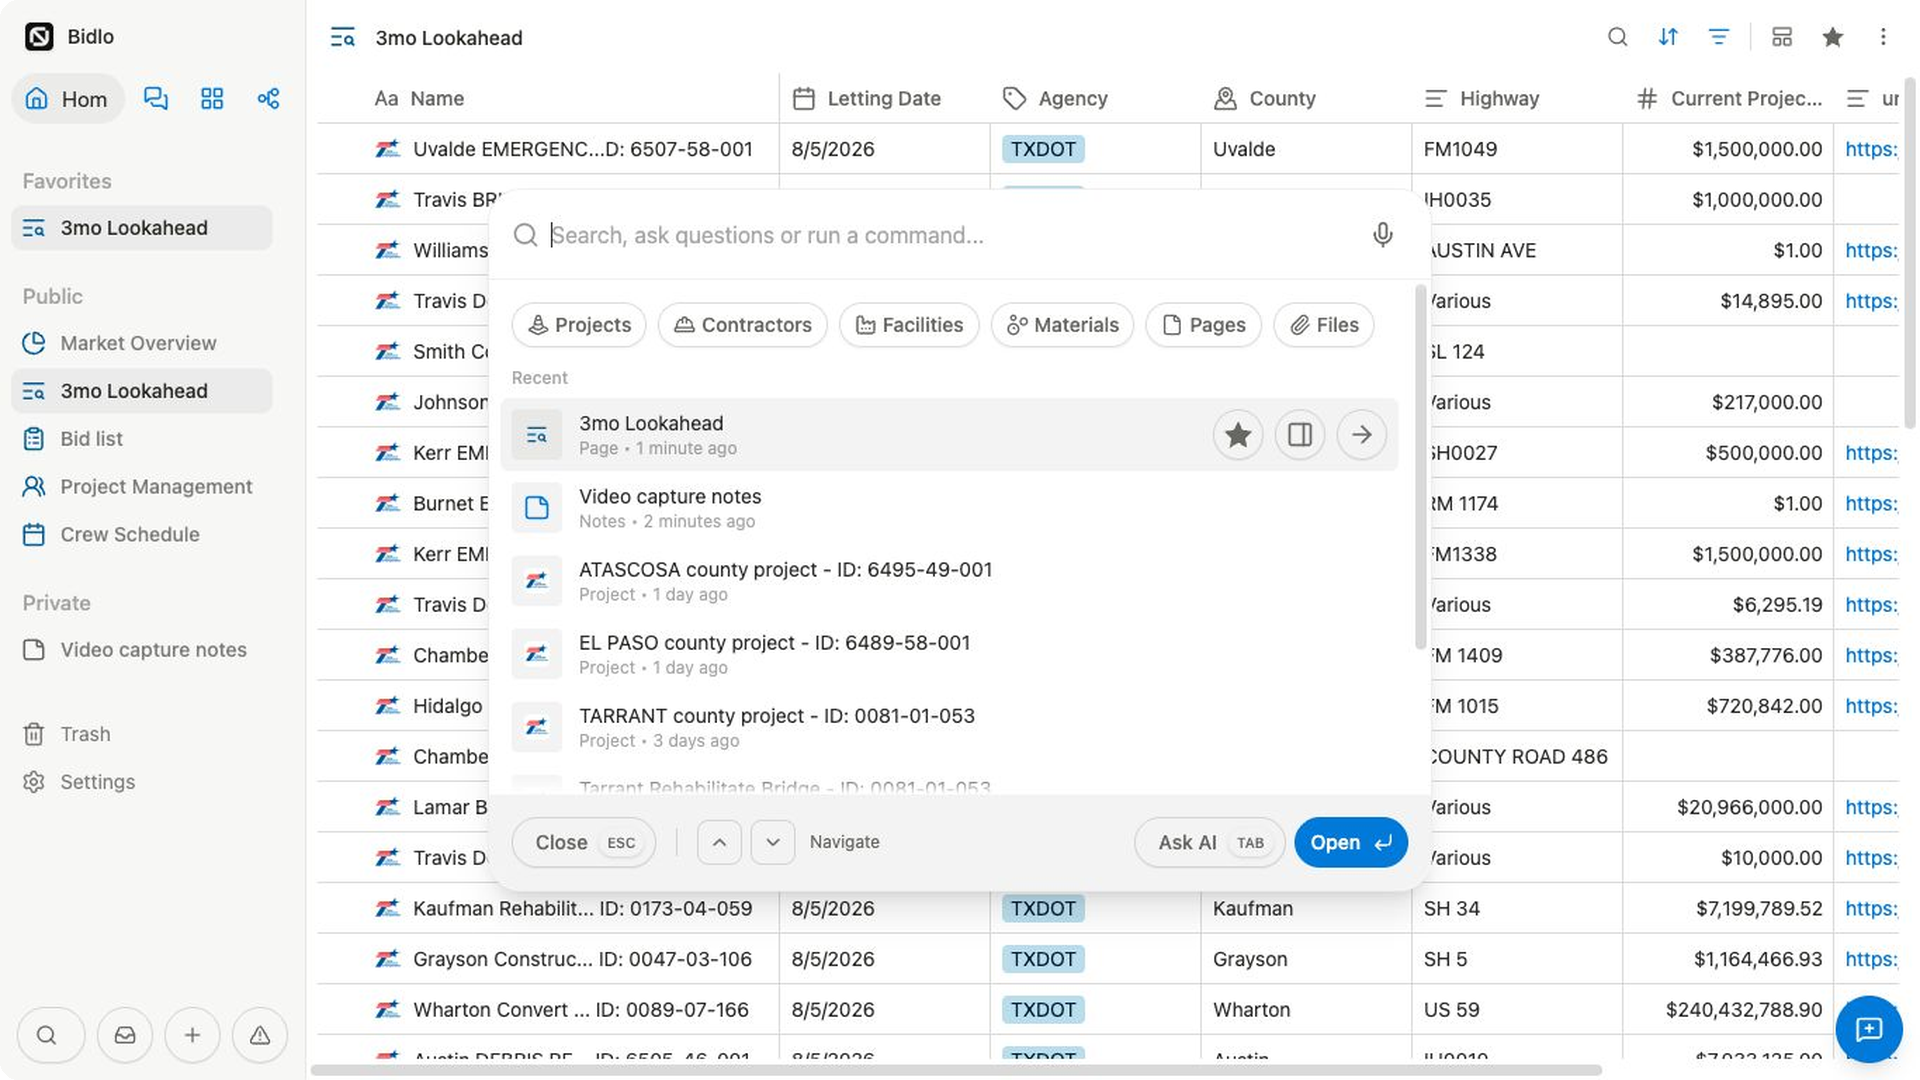This screenshot has width=1920, height=1080.
Task: Select Video capture notes recent result
Action: 950,508
